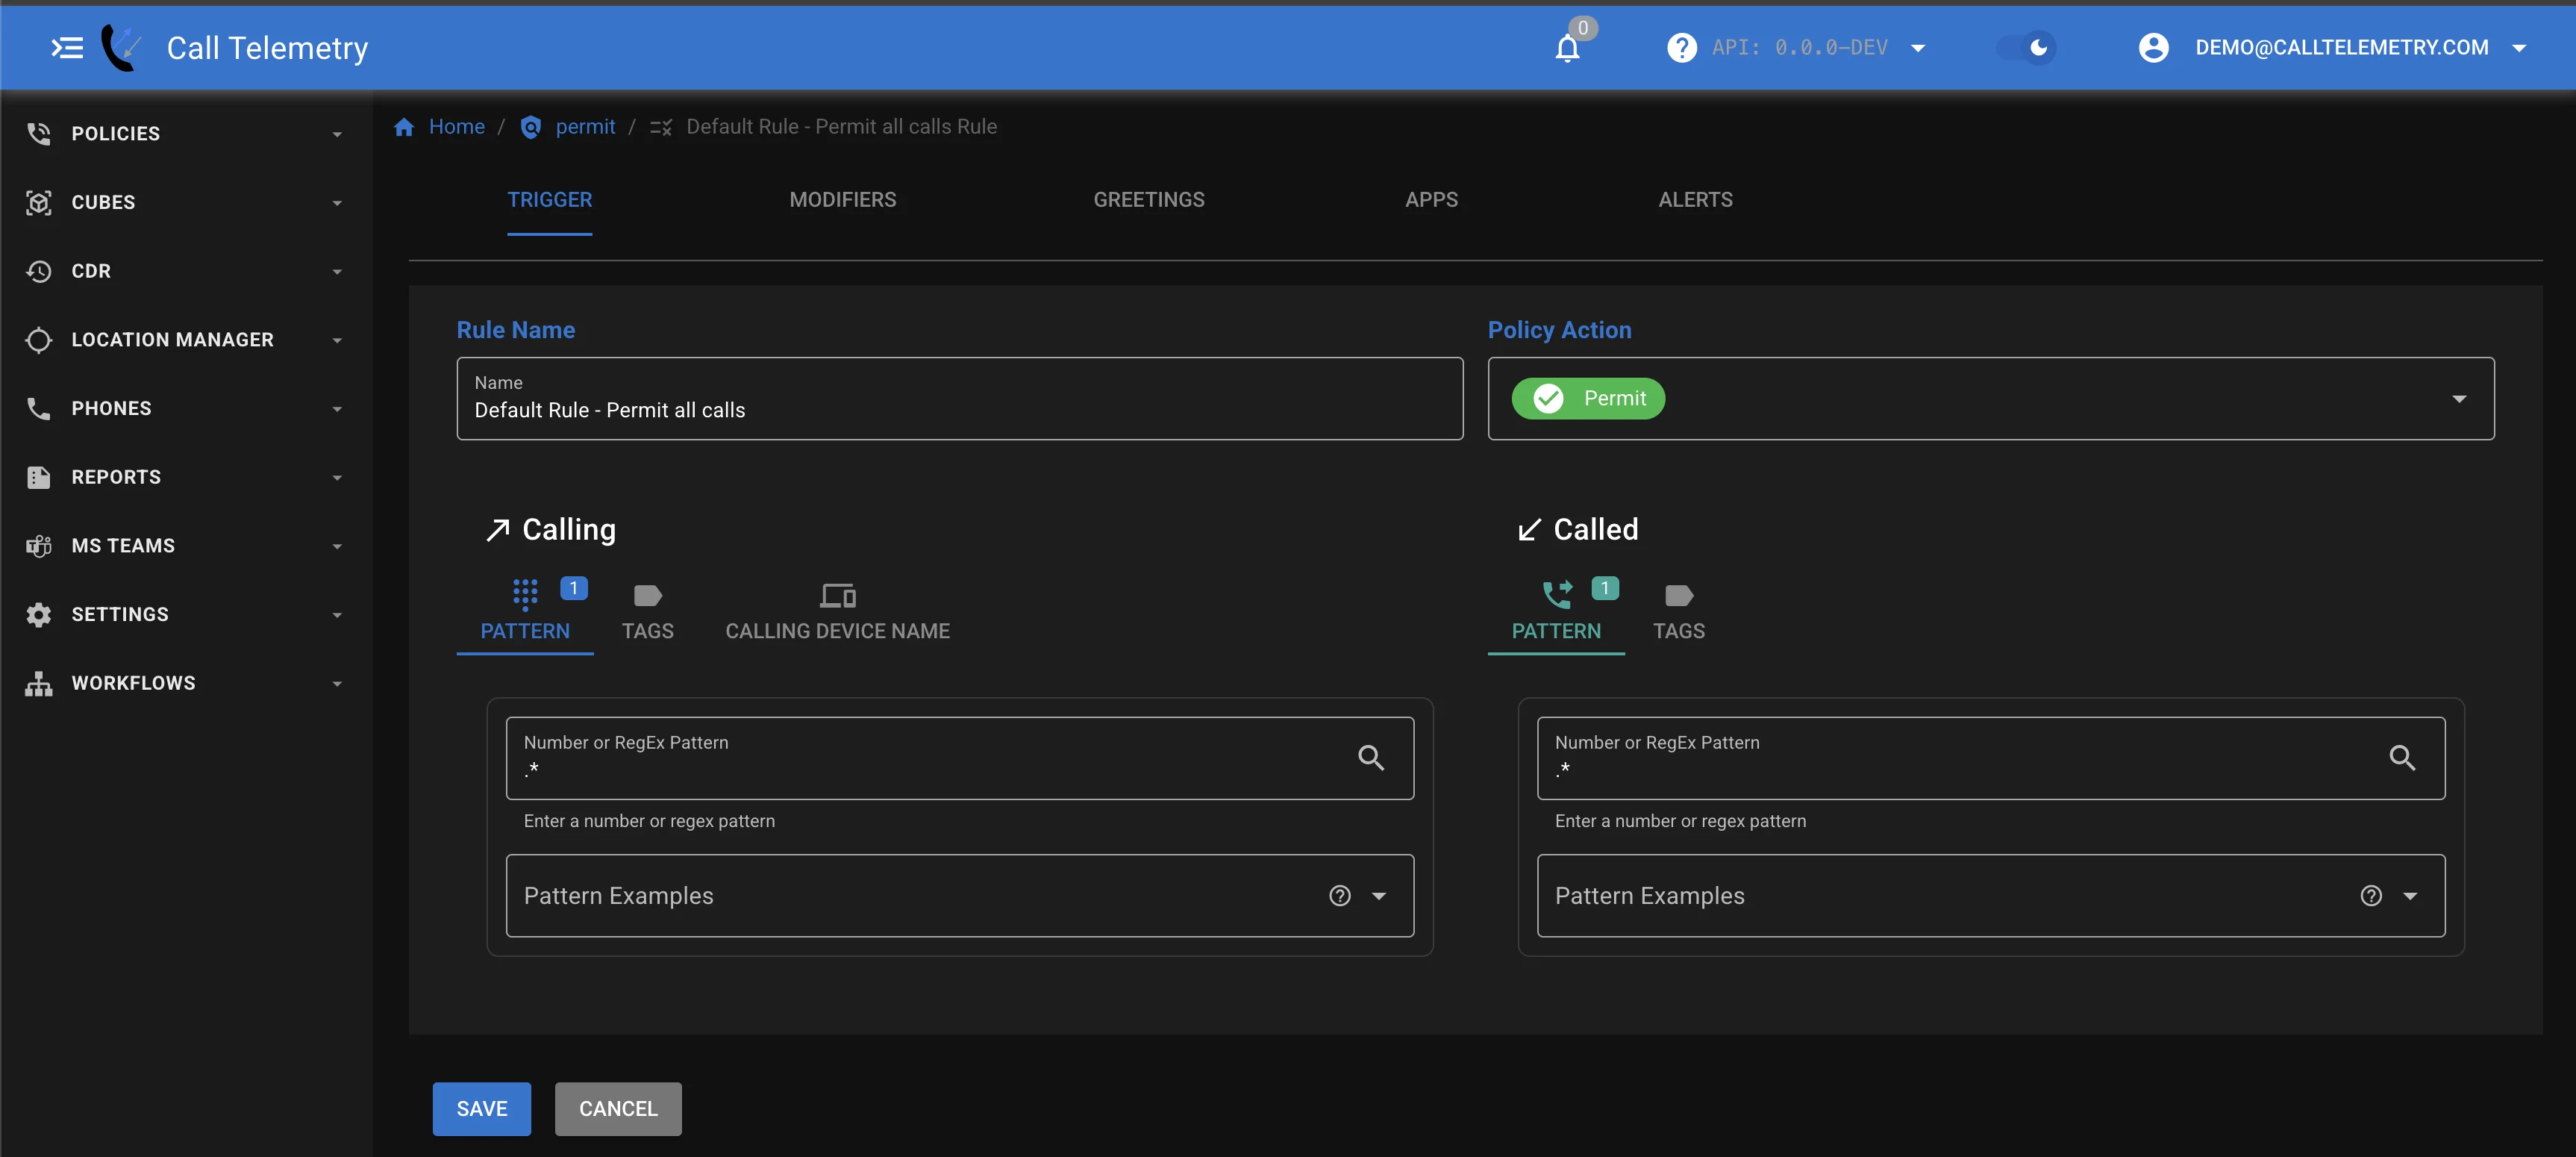Image resolution: width=2576 pixels, height=1157 pixels.
Task: Switch to the Modifiers tab
Action: pyautogui.click(x=842, y=200)
